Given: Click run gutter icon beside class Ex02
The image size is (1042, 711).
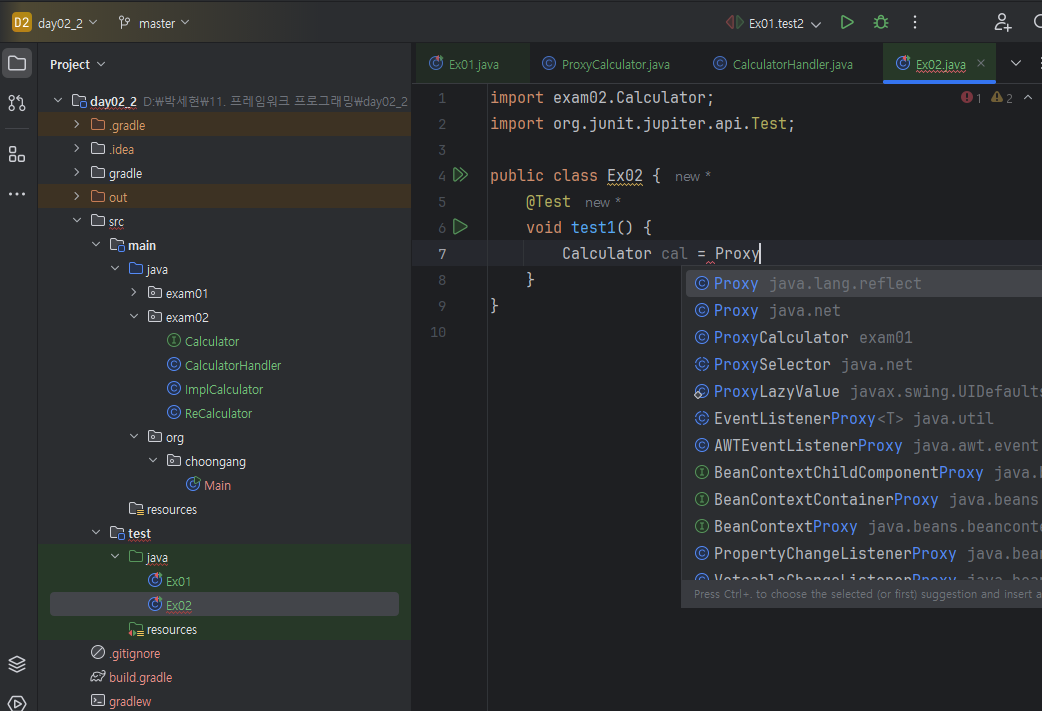Looking at the screenshot, I should click(460, 175).
